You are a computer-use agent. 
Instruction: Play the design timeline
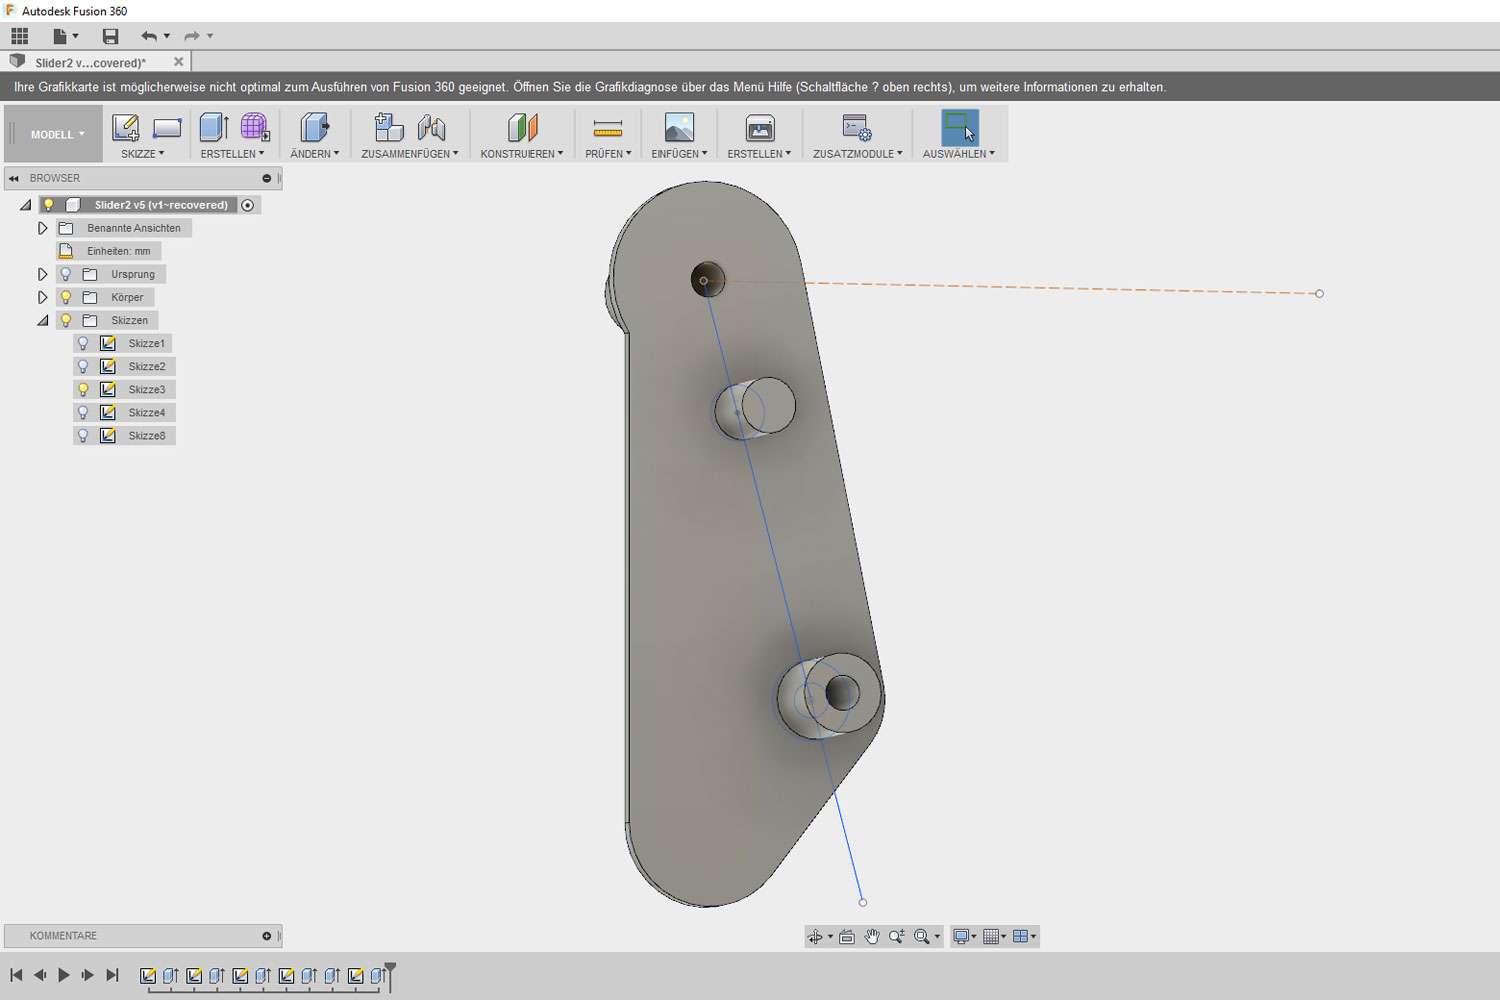pos(64,975)
